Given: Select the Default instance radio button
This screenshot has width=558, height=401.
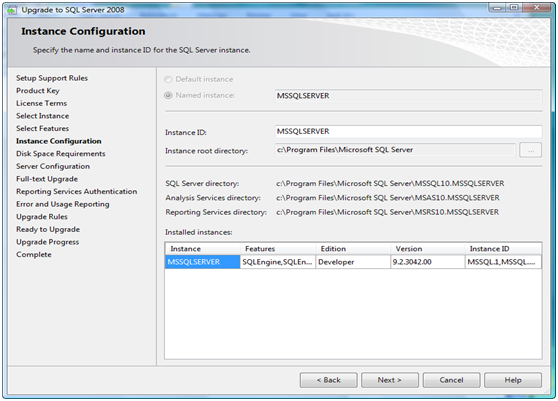Looking at the screenshot, I should [168, 79].
